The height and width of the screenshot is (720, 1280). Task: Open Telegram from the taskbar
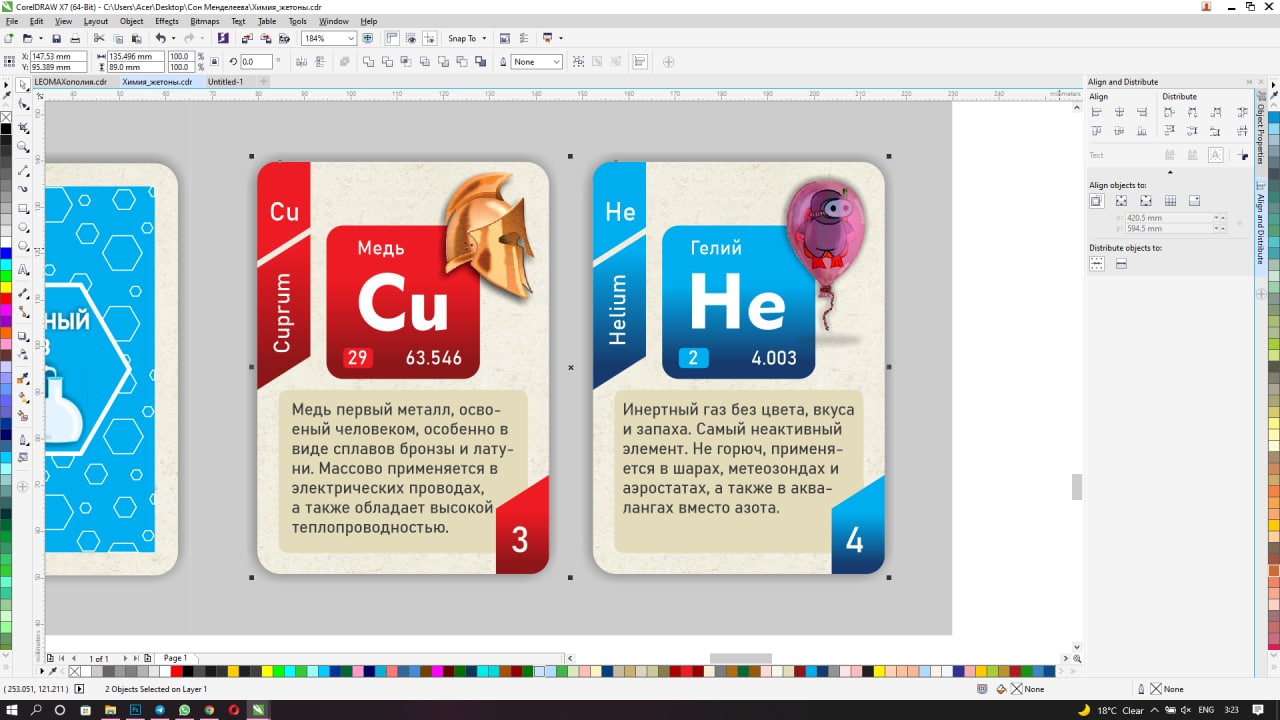[x=160, y=710]
